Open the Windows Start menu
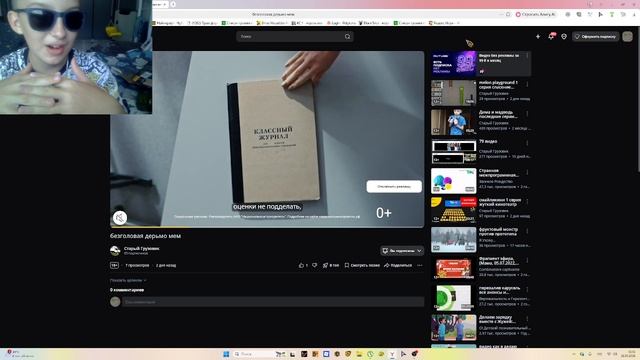 tap(226, 354)
